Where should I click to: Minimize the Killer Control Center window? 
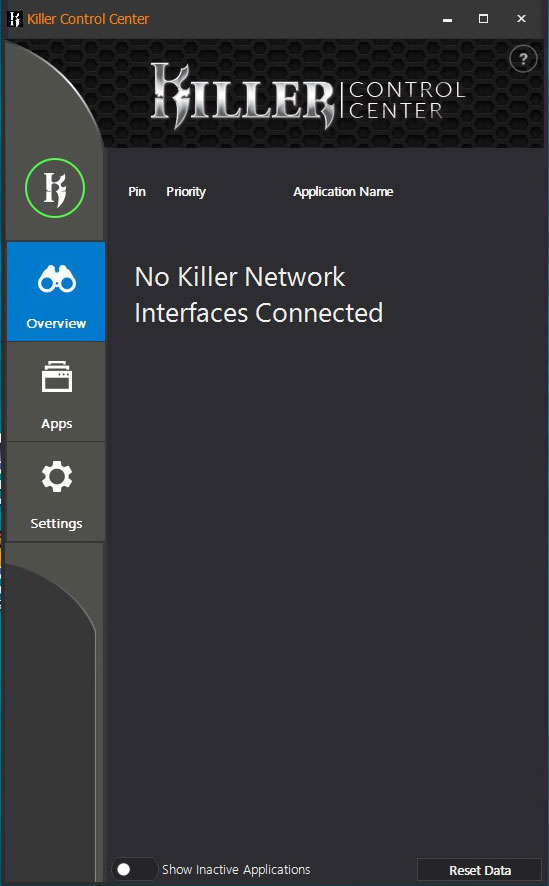[x=447, y=19]
